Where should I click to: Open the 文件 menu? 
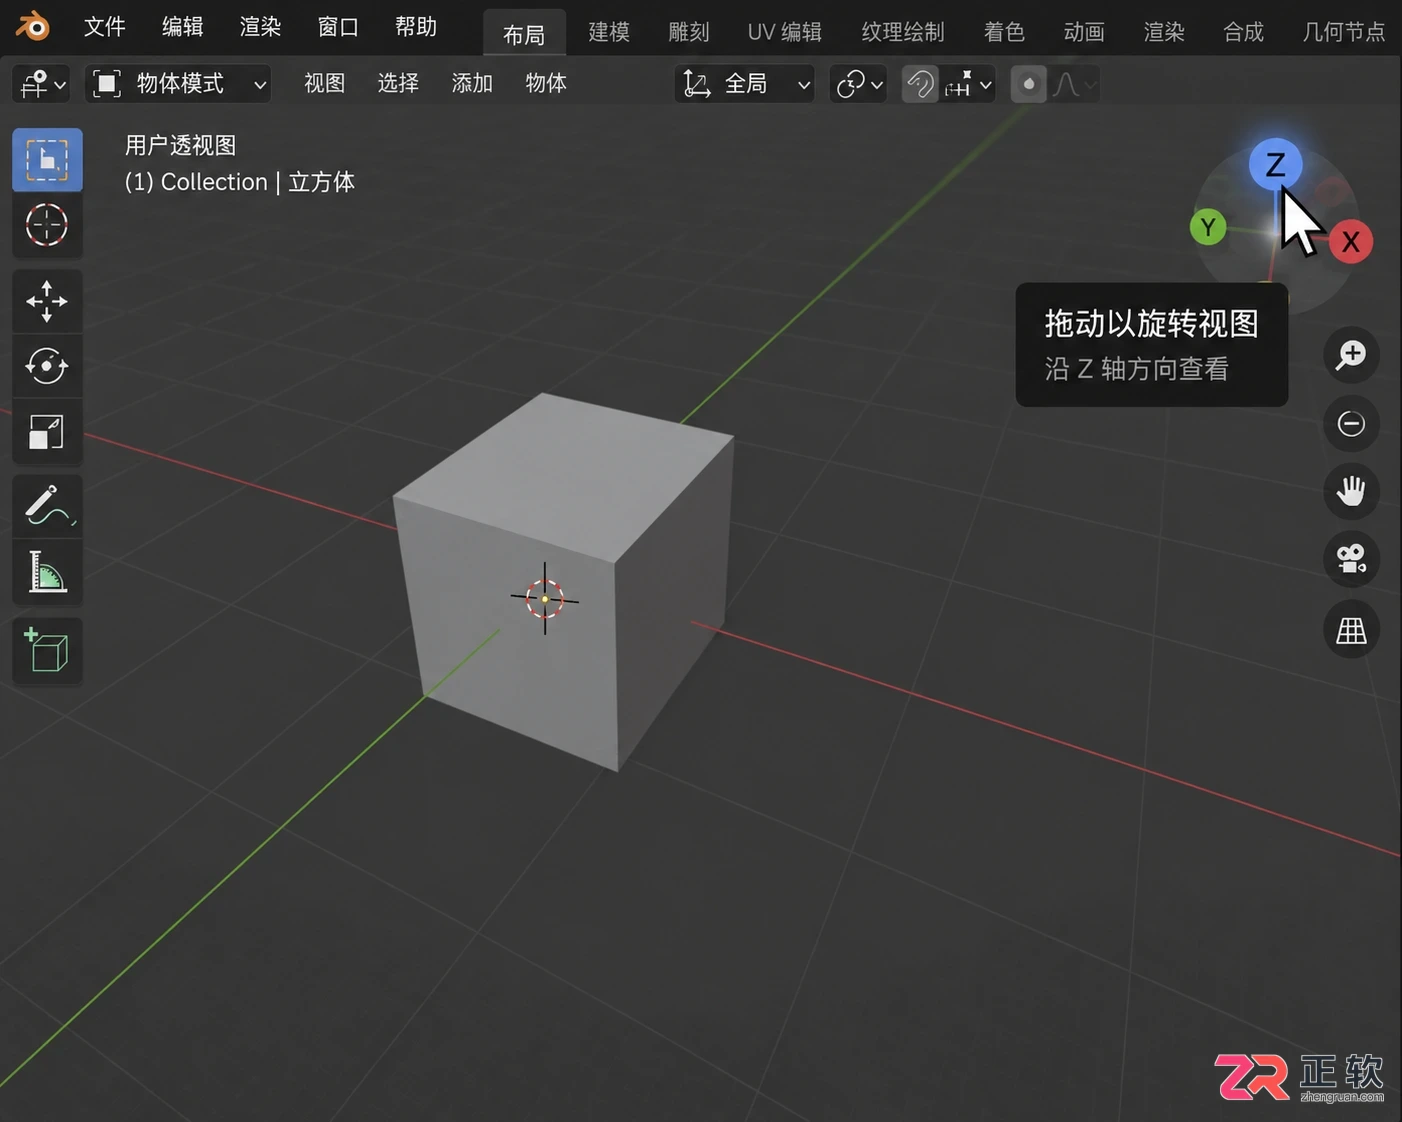click(x=105, y=27)
